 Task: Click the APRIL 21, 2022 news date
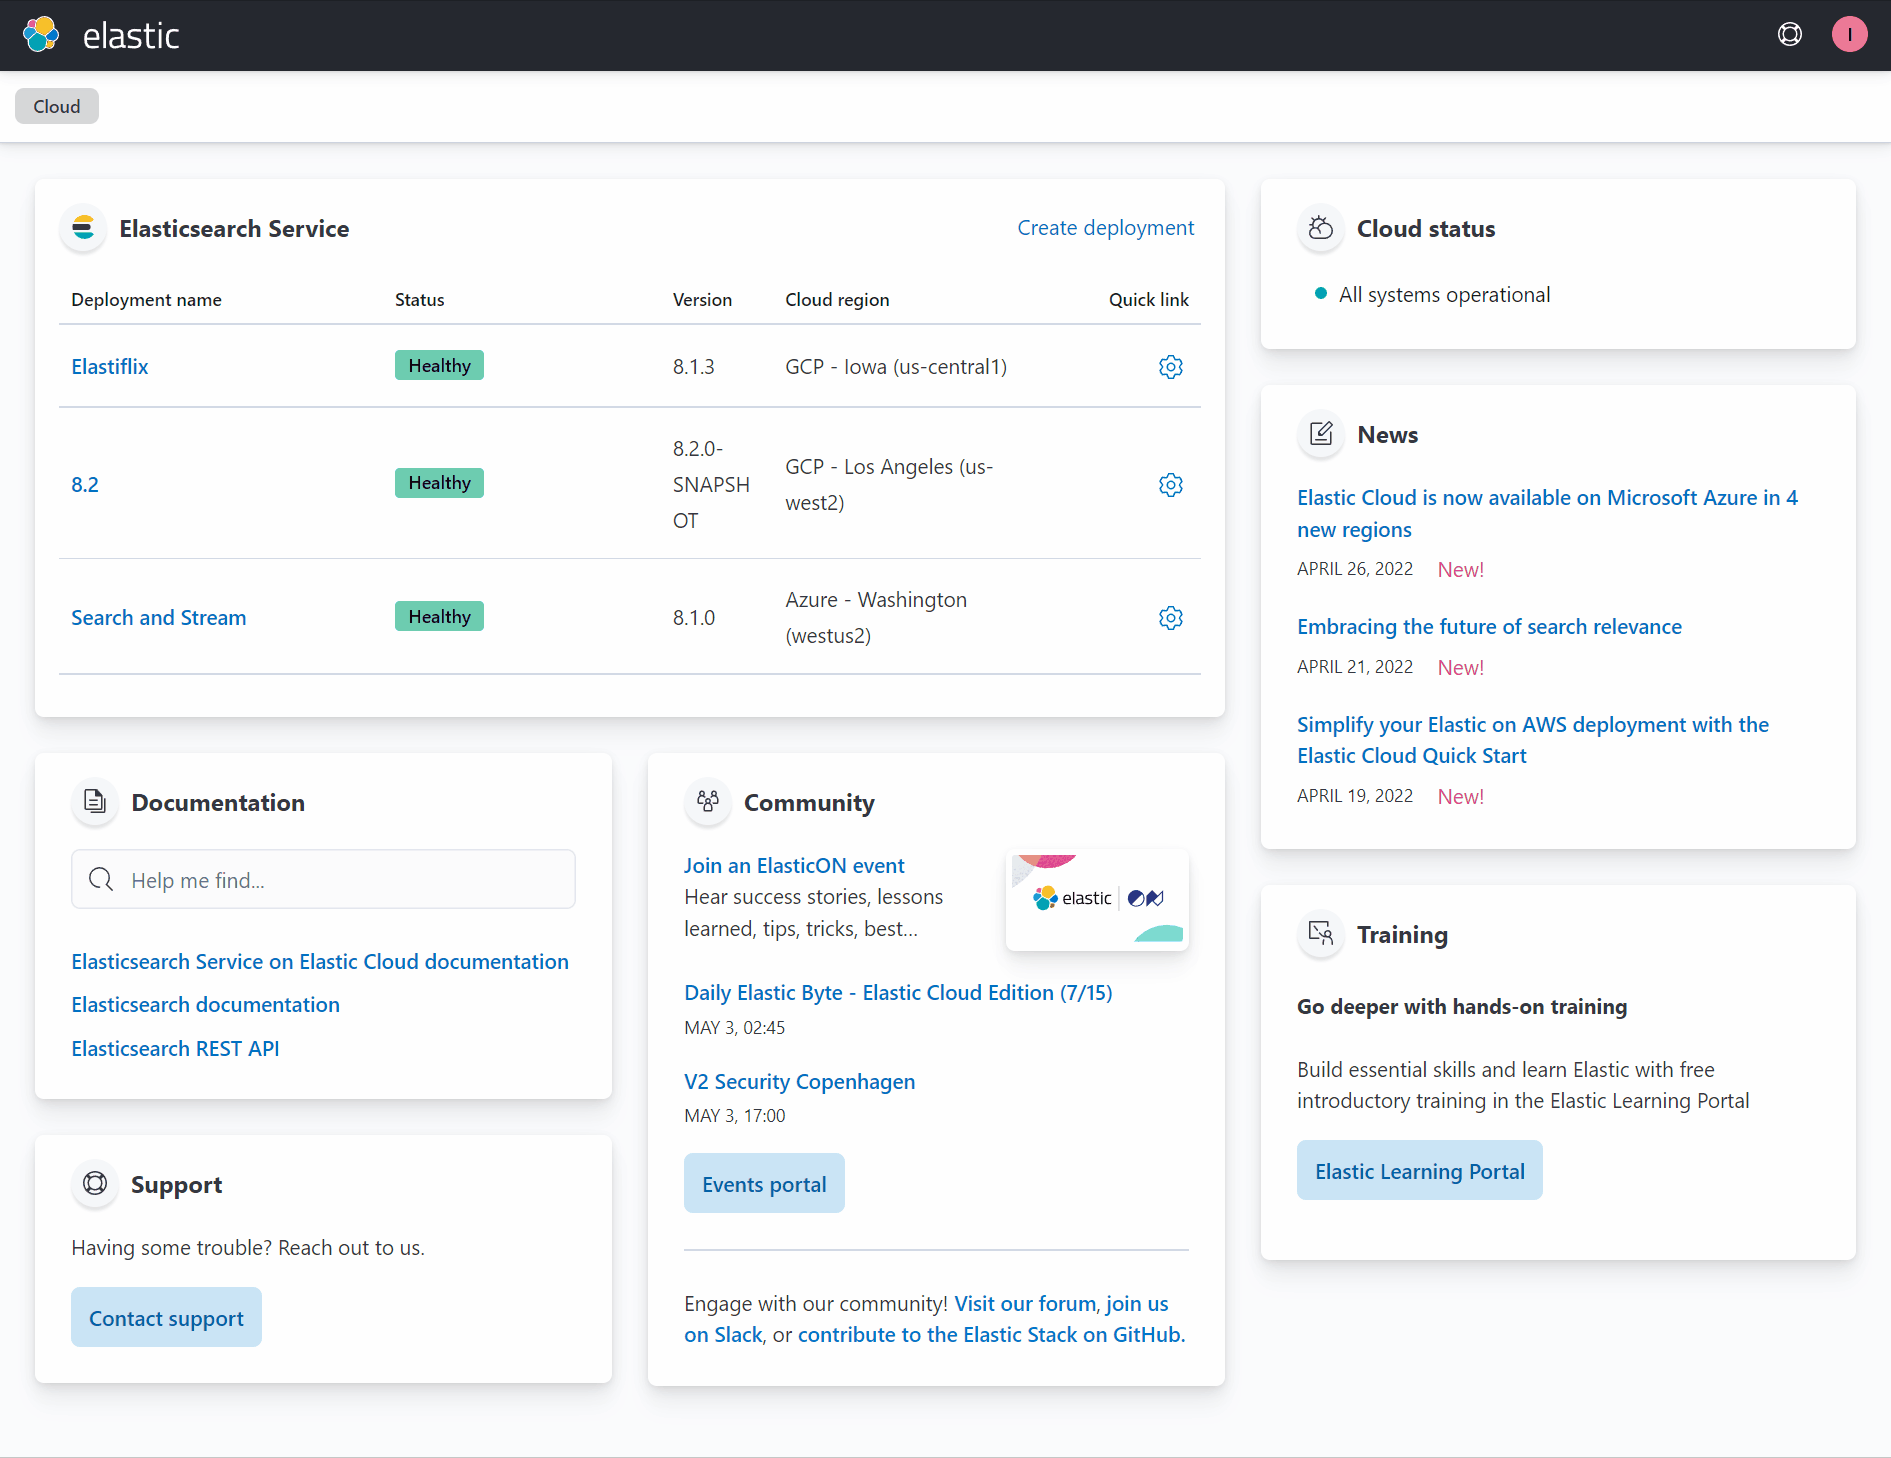[x=1355, y=667]
